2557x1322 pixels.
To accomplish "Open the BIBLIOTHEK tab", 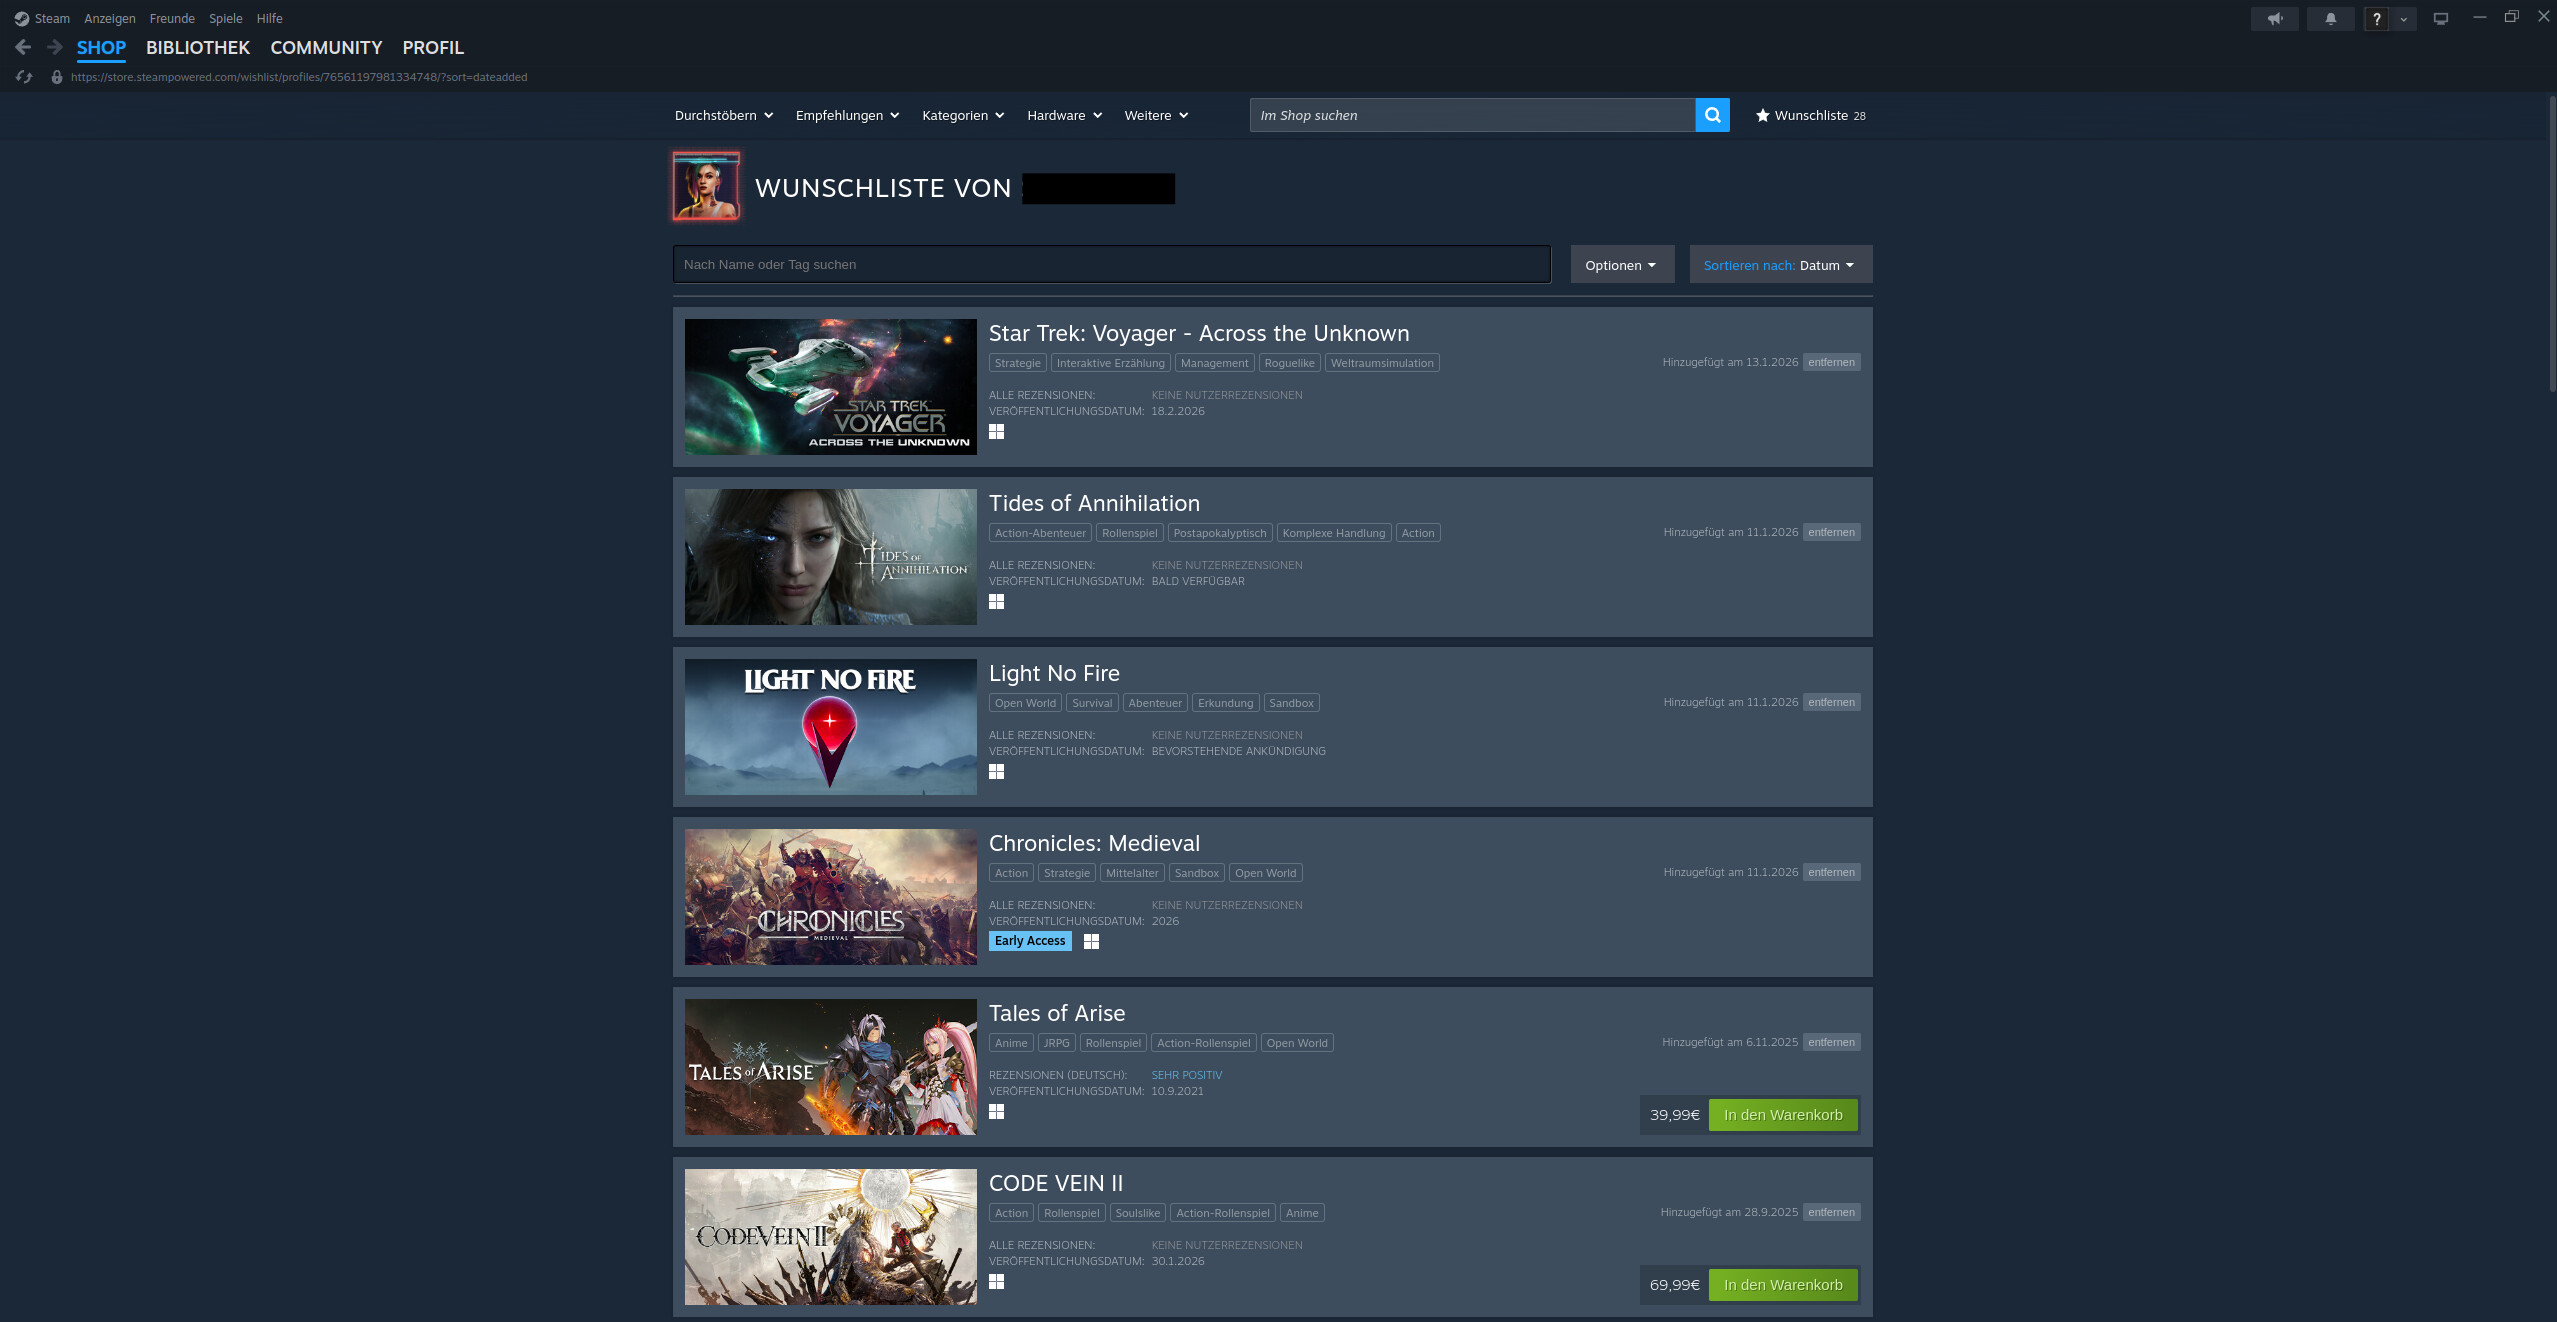I will click(198, 47).
